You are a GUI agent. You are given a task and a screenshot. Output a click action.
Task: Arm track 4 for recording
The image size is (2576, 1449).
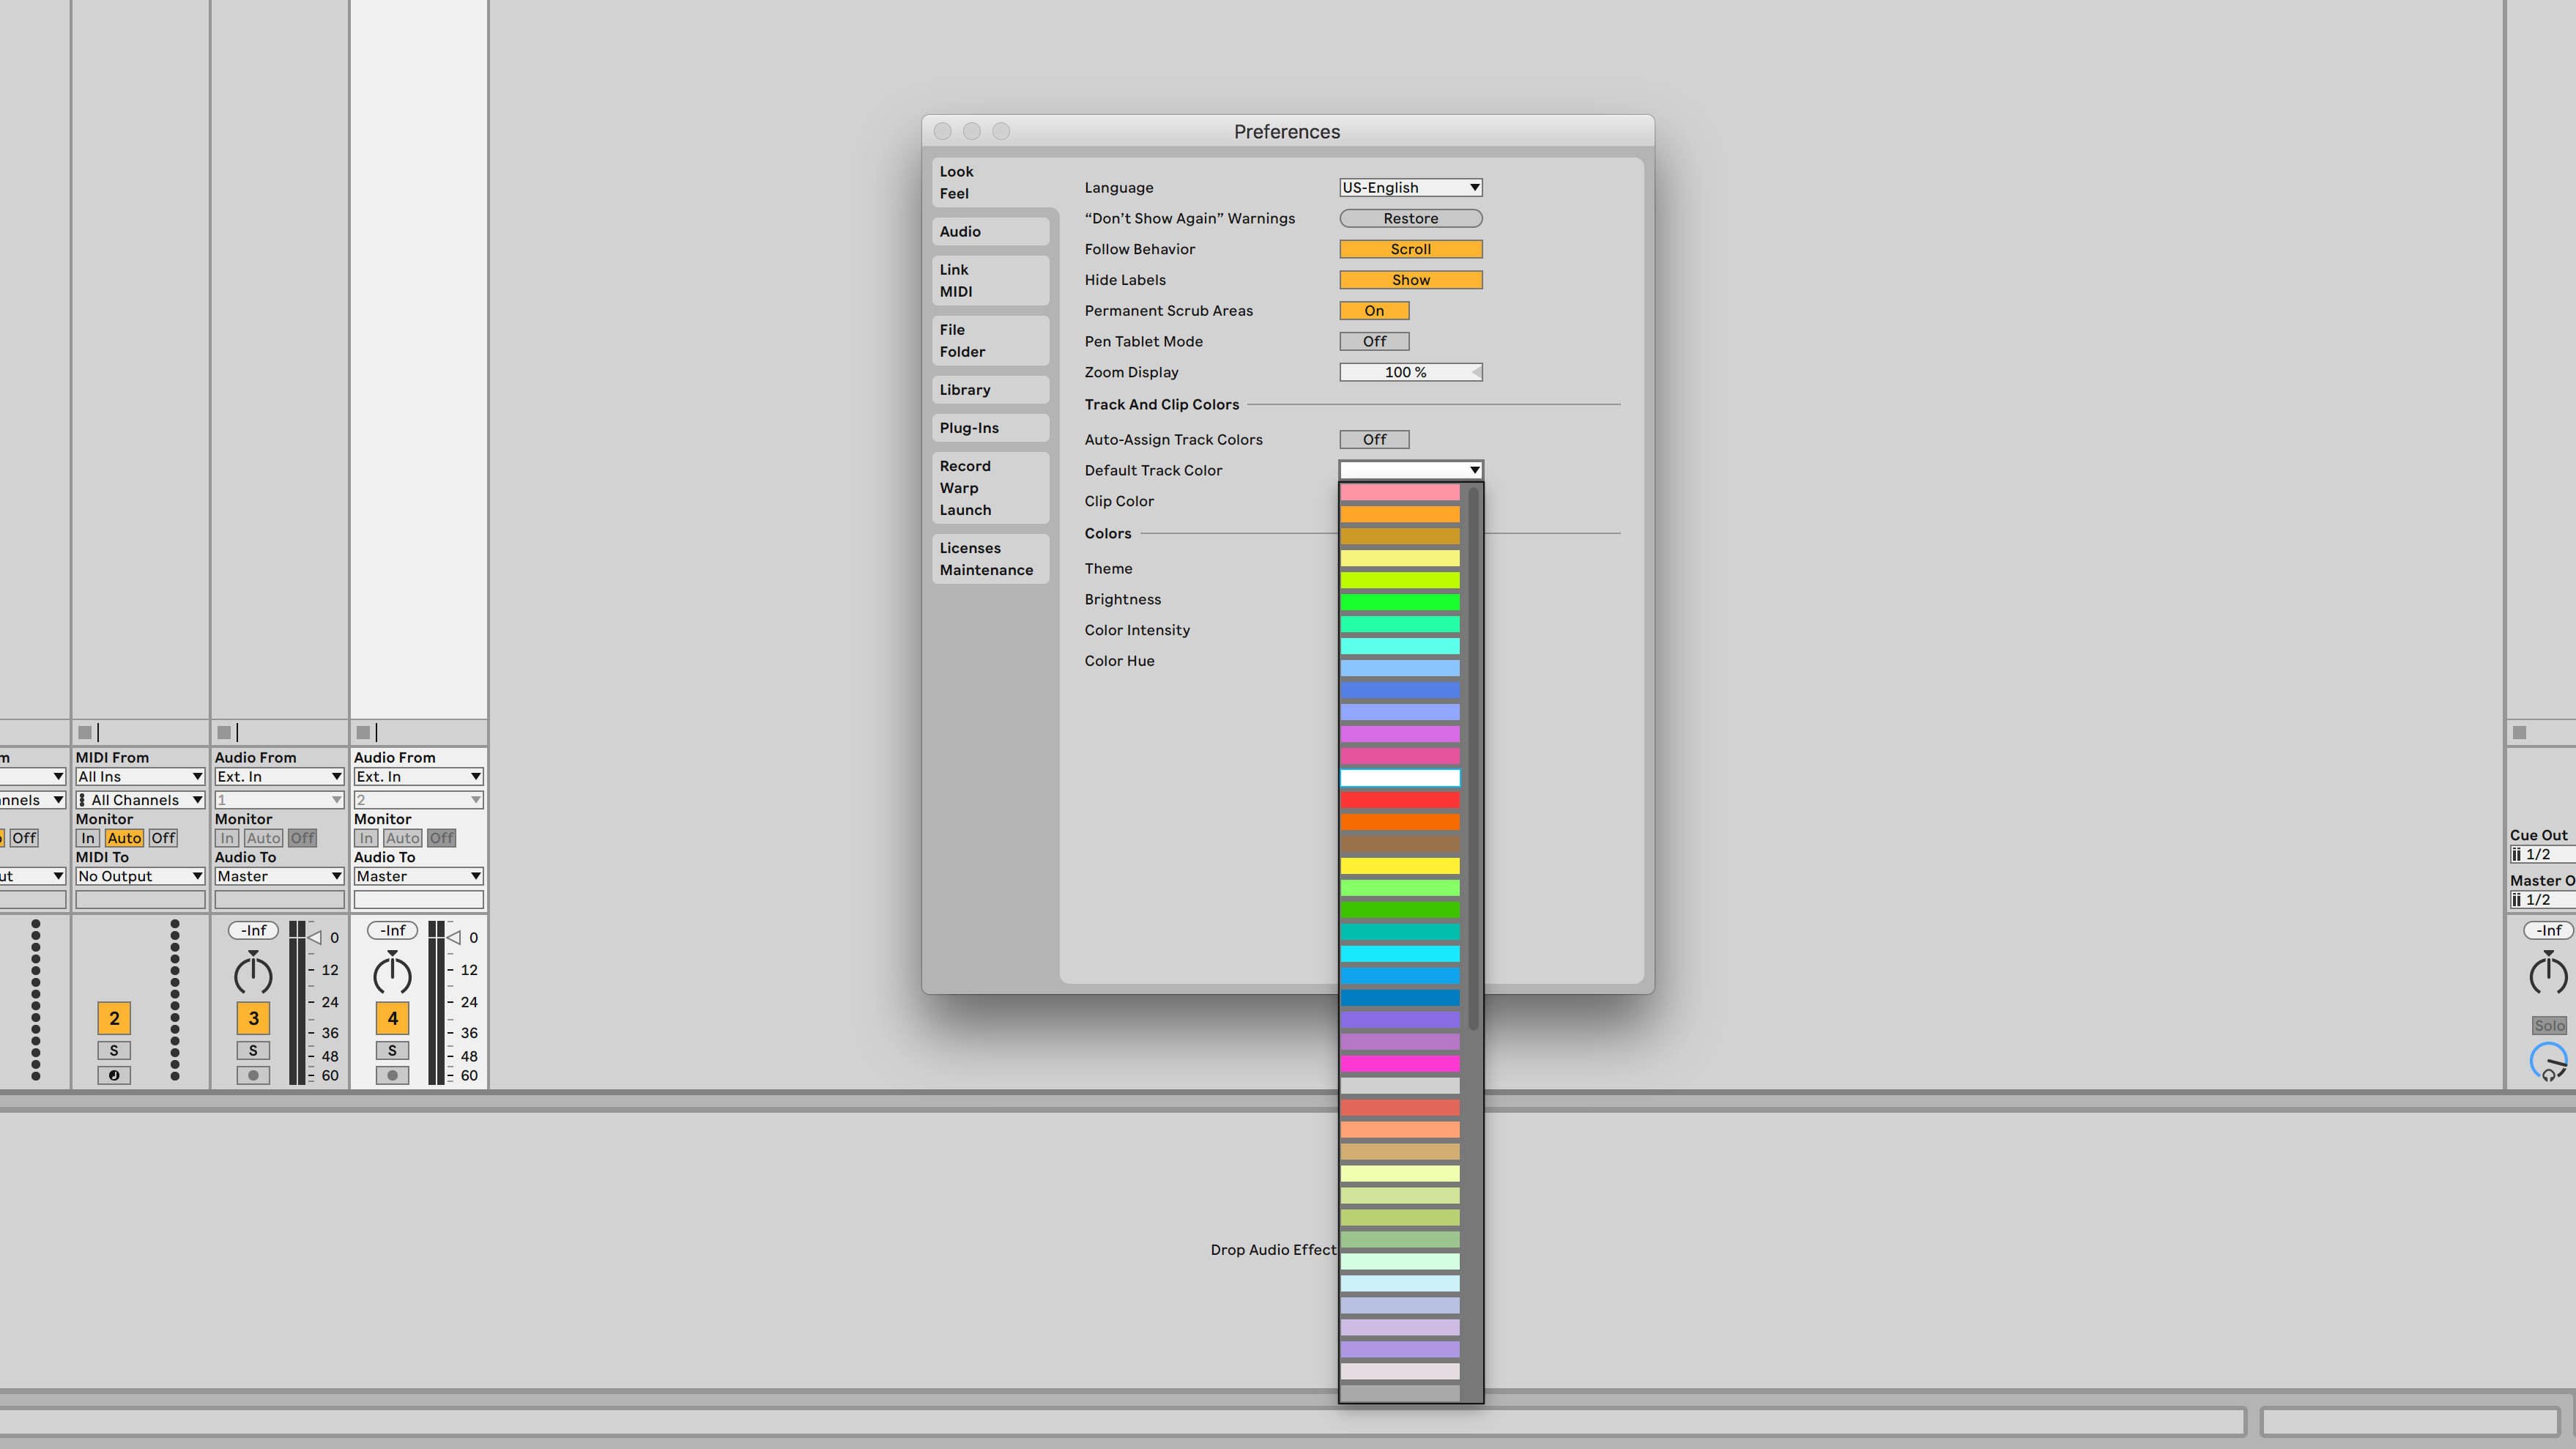pyautogui.click(x=392, y=1075)
